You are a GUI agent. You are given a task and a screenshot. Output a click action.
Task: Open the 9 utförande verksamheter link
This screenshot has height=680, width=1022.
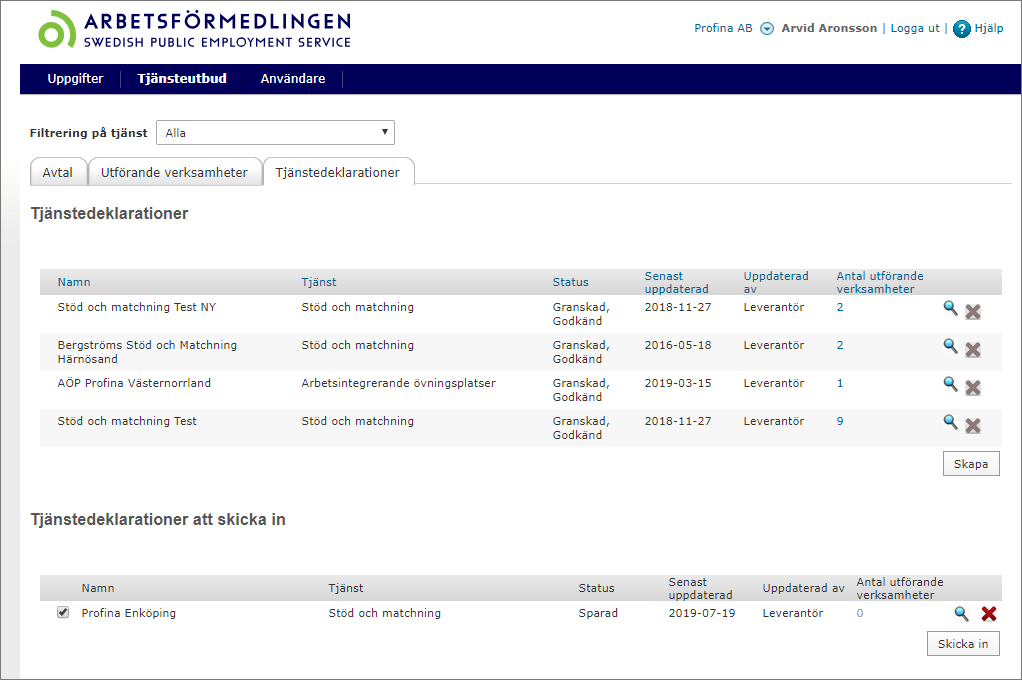click(840, 422)
